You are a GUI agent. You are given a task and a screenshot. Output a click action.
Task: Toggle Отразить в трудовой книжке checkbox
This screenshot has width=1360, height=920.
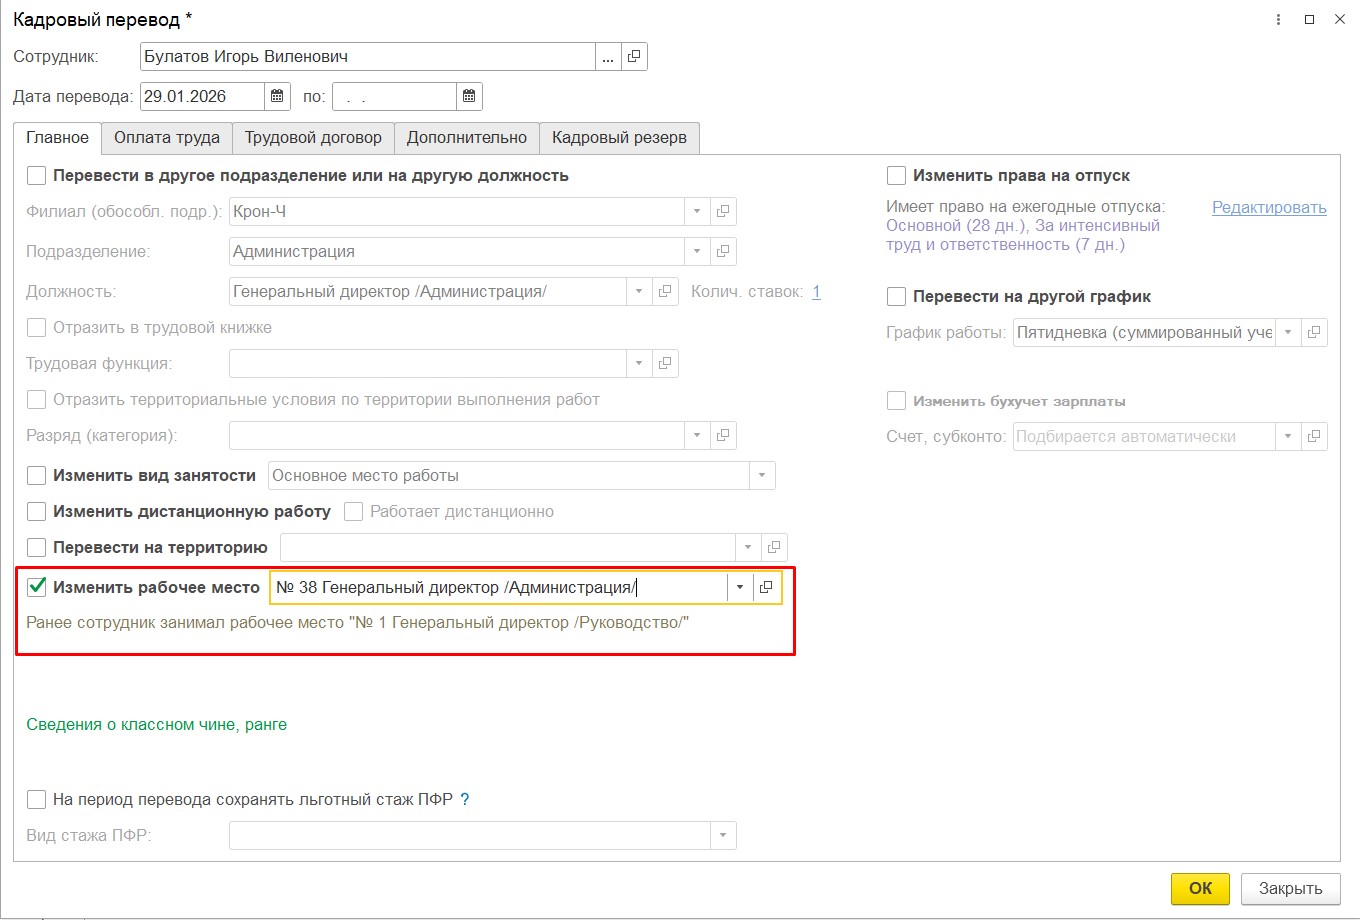point(37,328)
